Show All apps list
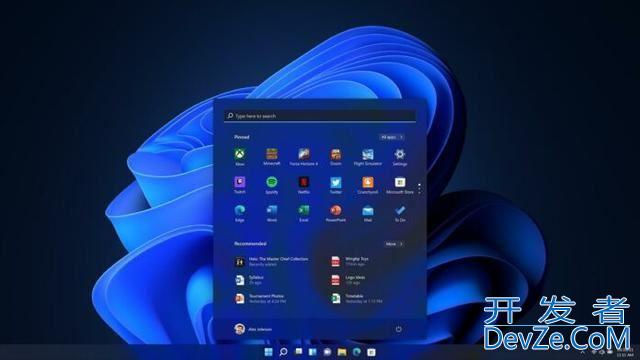This screenshot has height=360, width=640. pyautogui.click(x=391, y=137)
